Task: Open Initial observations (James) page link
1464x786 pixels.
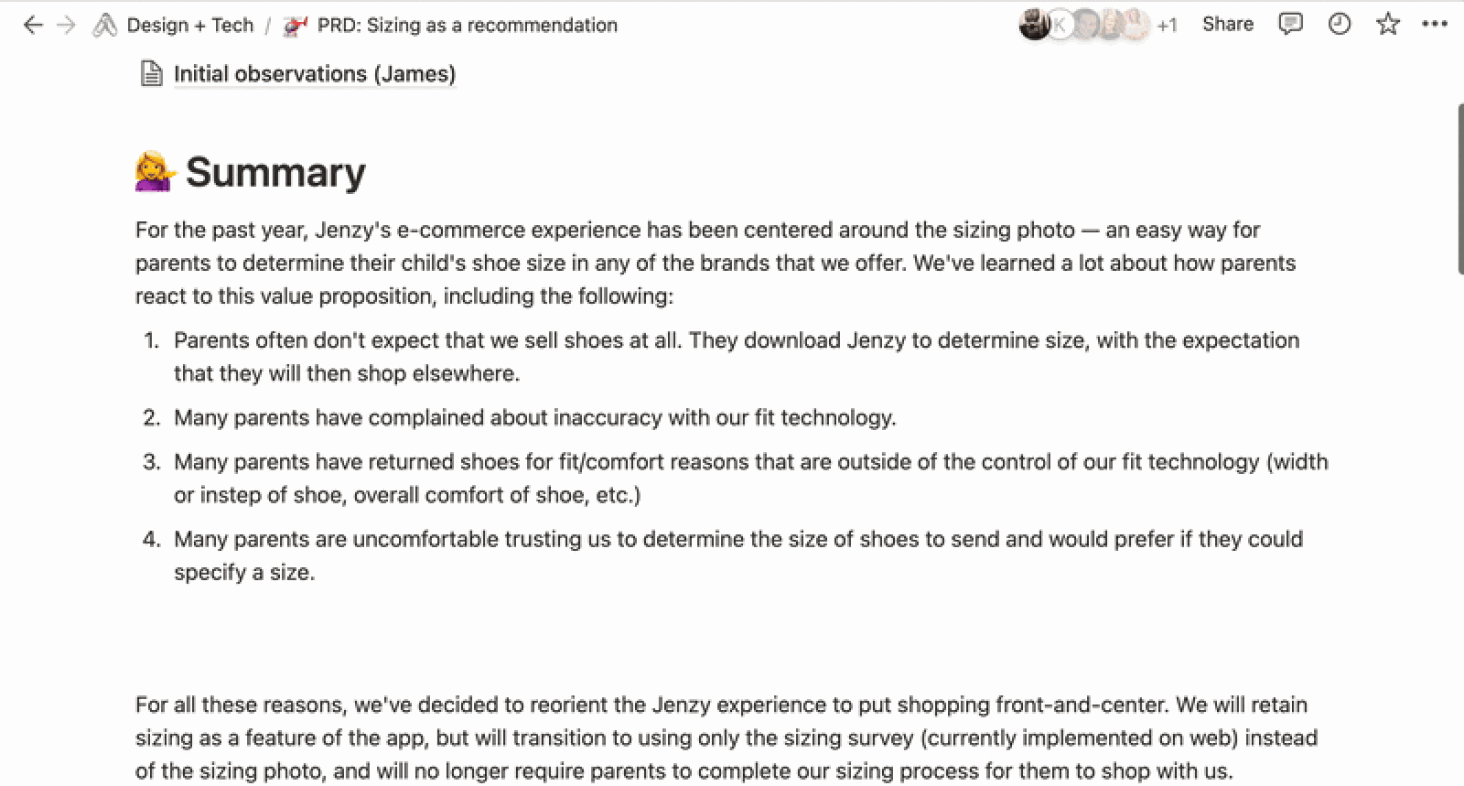Action: pos(314,74)
